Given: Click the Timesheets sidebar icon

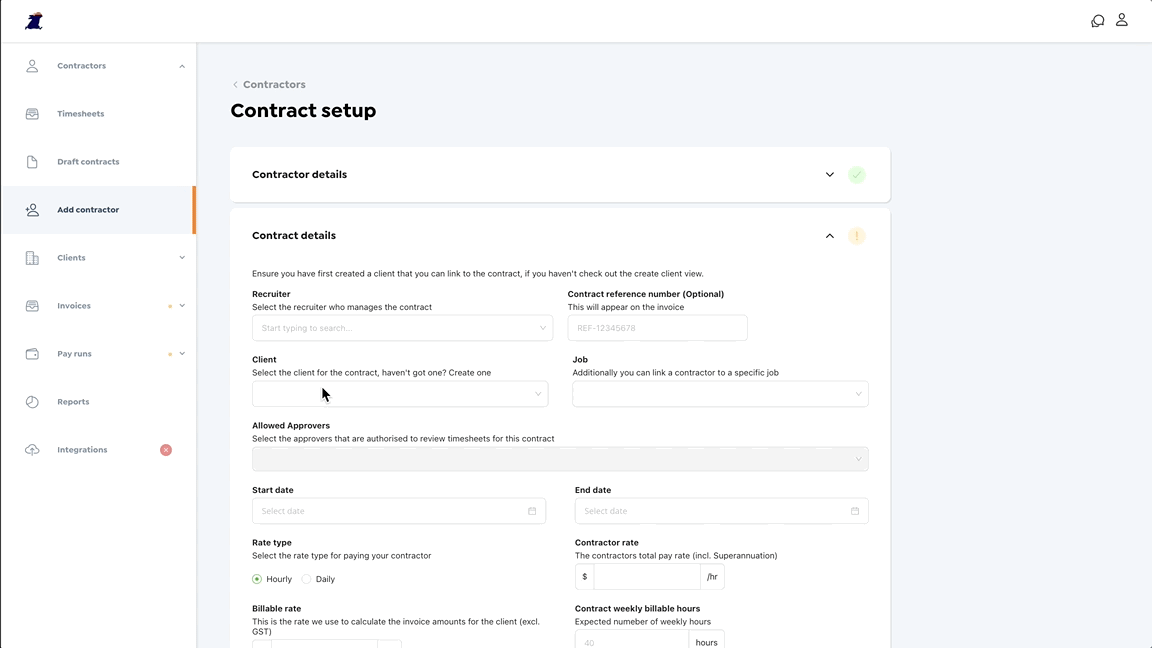Looking at the screenshot, I should click(x=32, y=114).
